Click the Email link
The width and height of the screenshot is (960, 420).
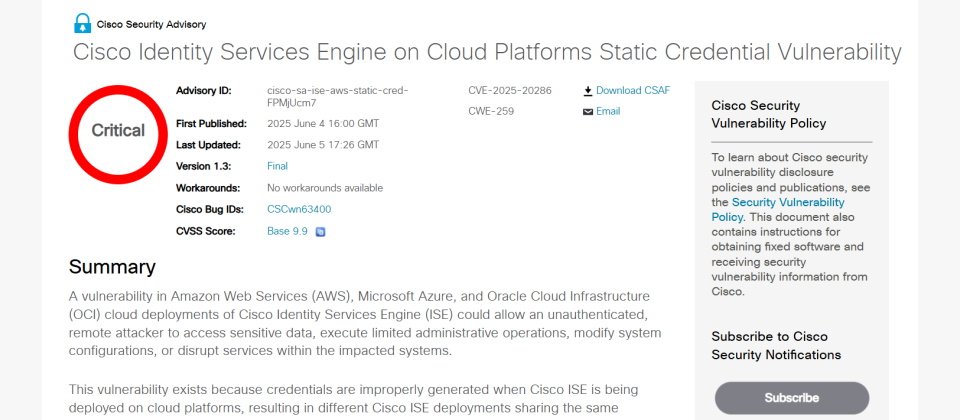pos(608,111)
